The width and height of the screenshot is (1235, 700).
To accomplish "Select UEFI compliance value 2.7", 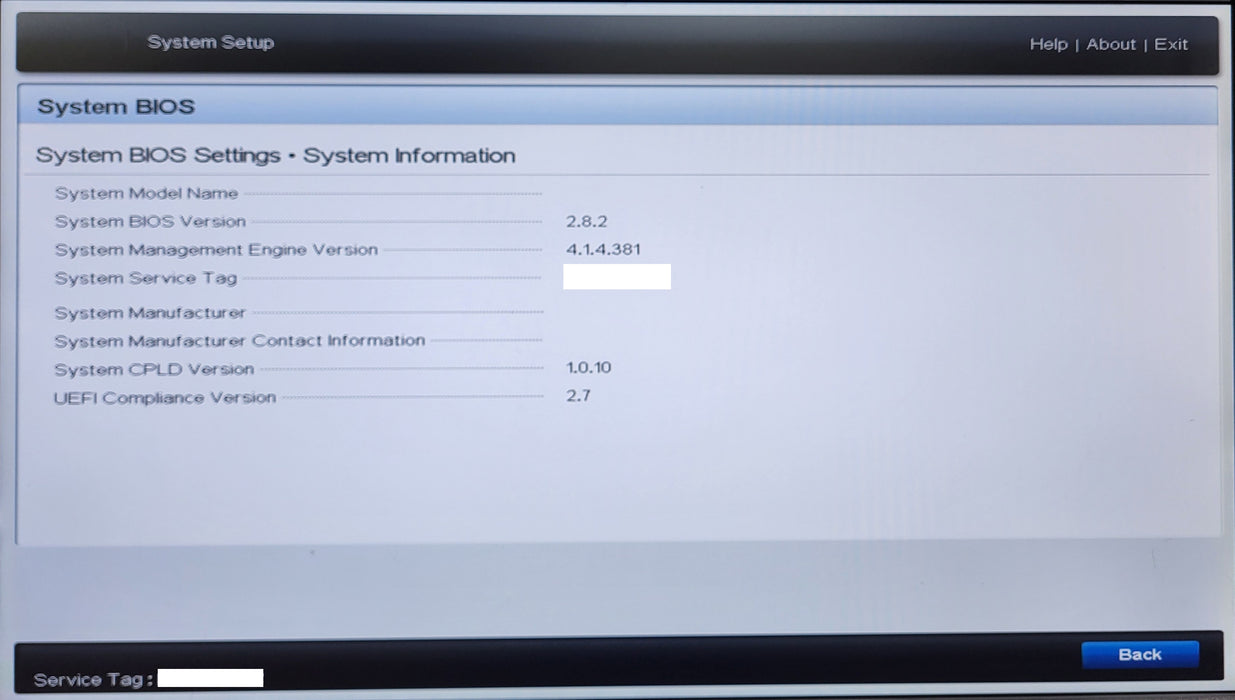I will 578,396.
